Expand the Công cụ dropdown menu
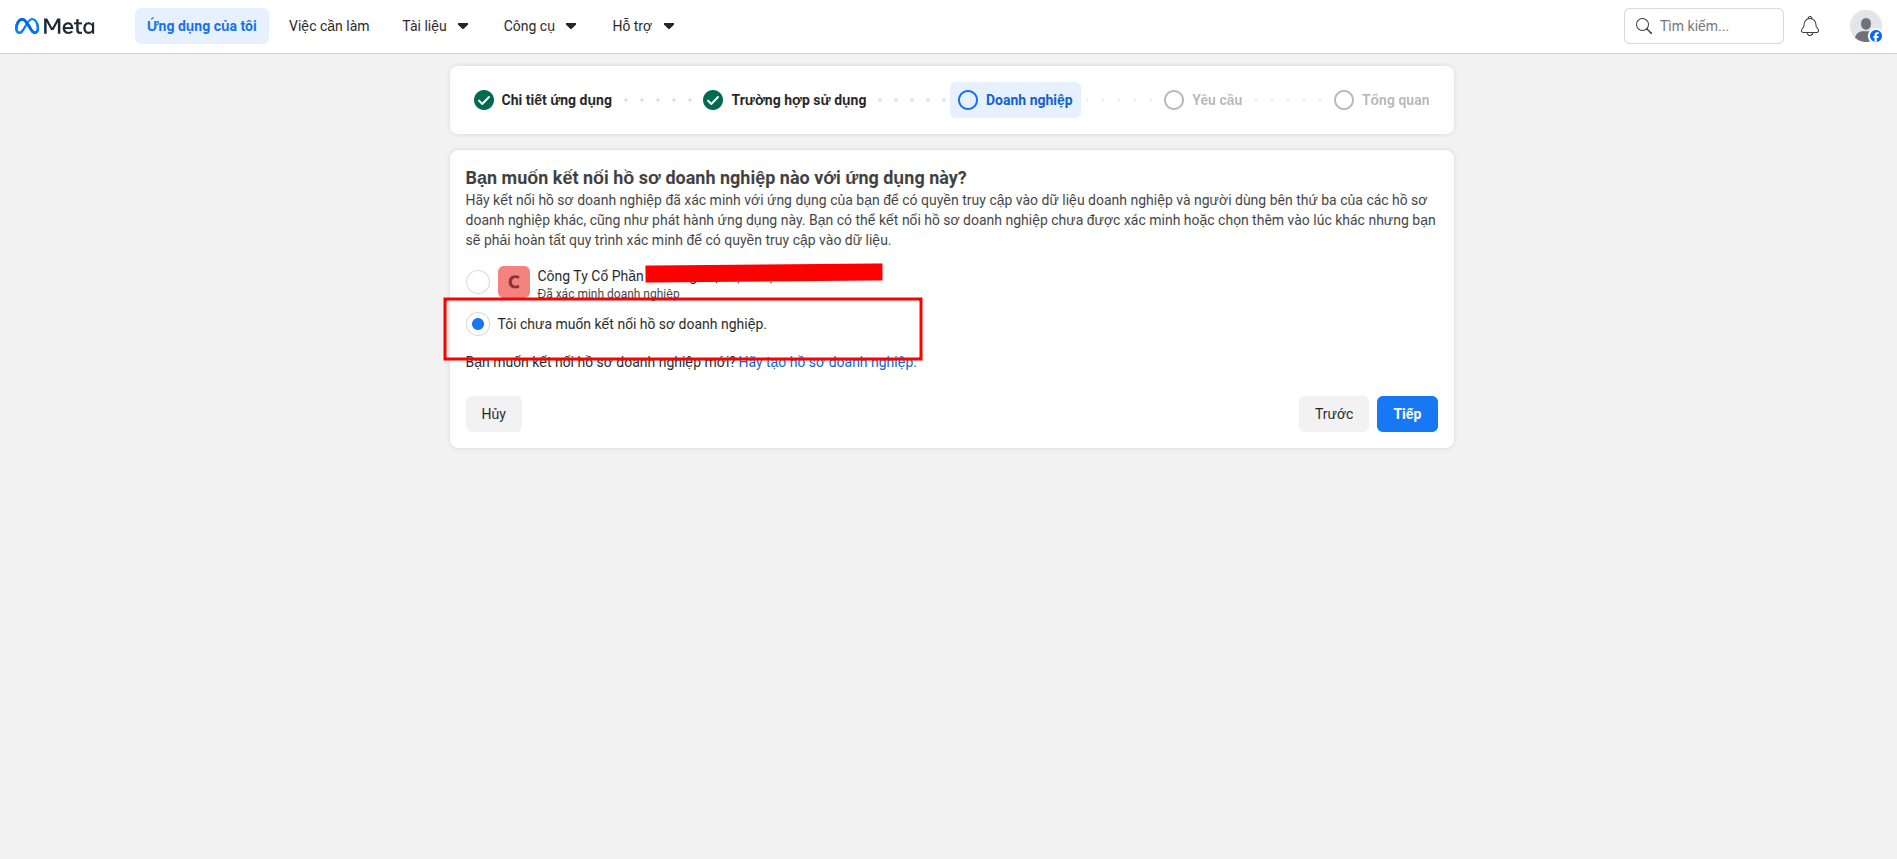Image resolution: width=1897 pixels, height=859 pixels. [x=539, y=26]
